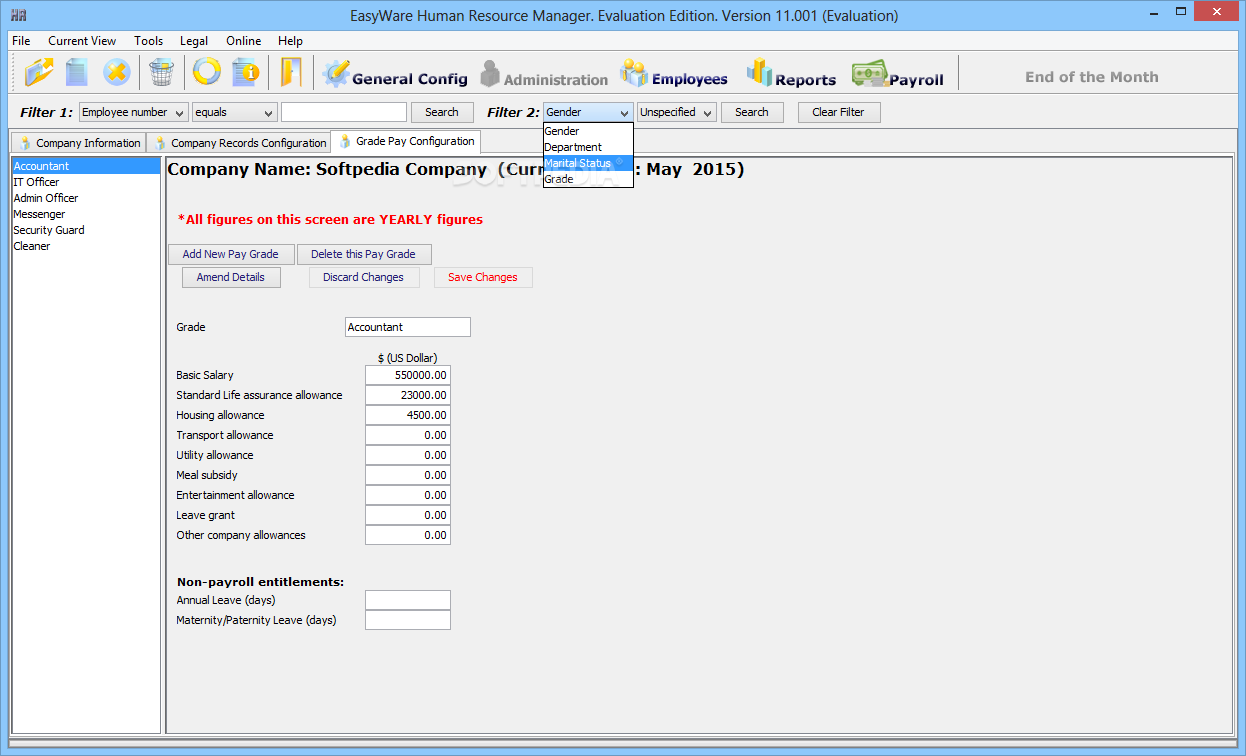Click the Maternity/Paternity Leave days field
Screen dimensions: 1246x756
pos(408,620)
